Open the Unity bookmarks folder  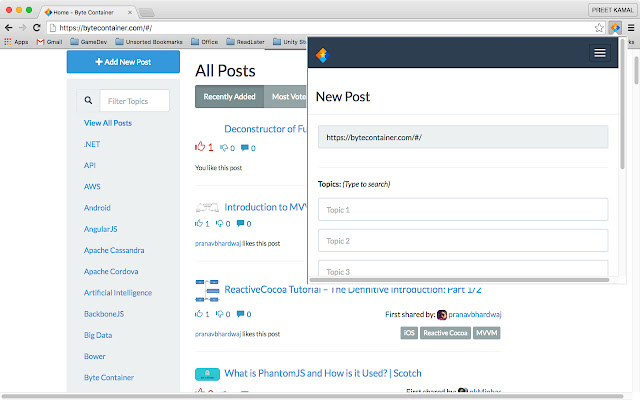[x=289, y=42]
